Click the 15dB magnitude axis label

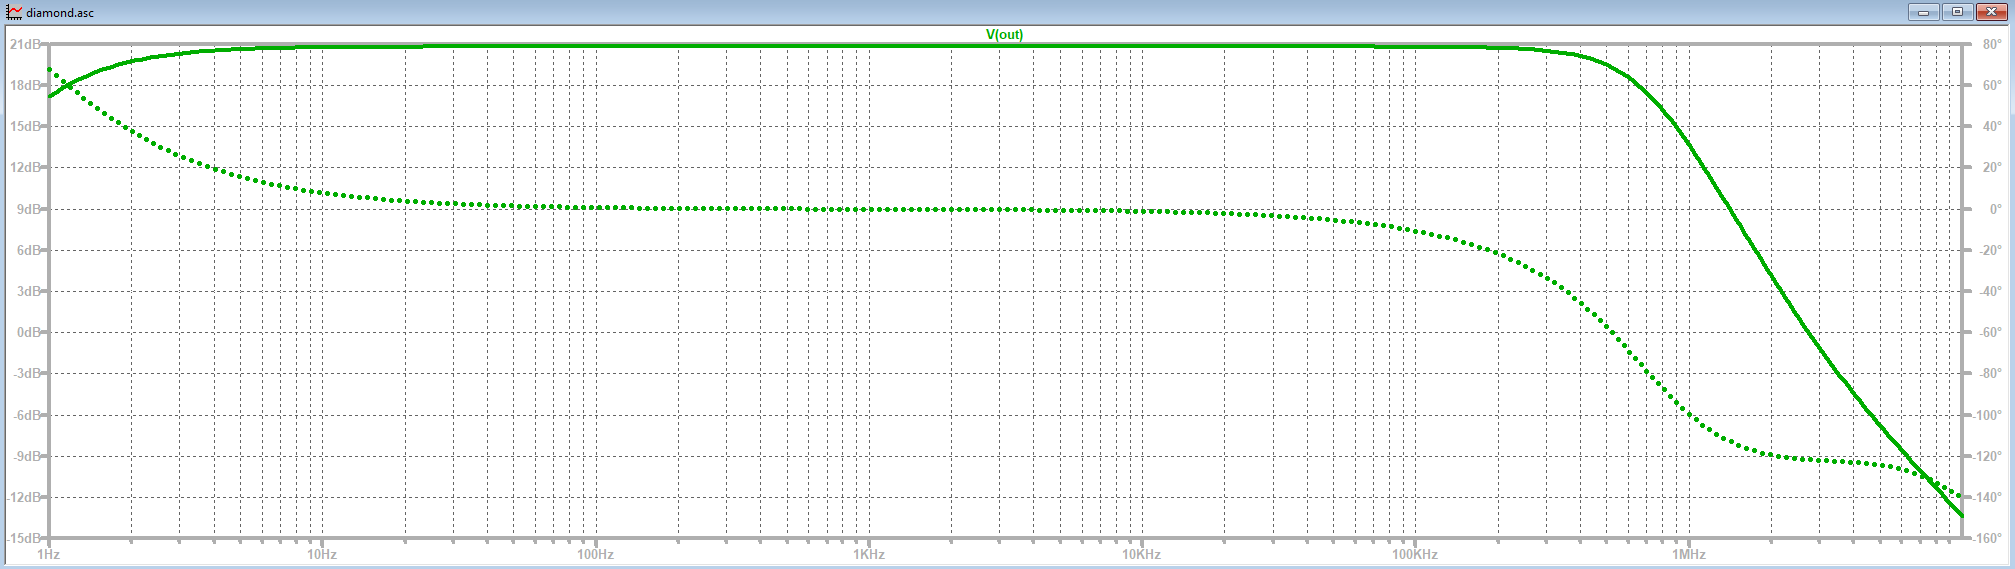click(25, 127)
